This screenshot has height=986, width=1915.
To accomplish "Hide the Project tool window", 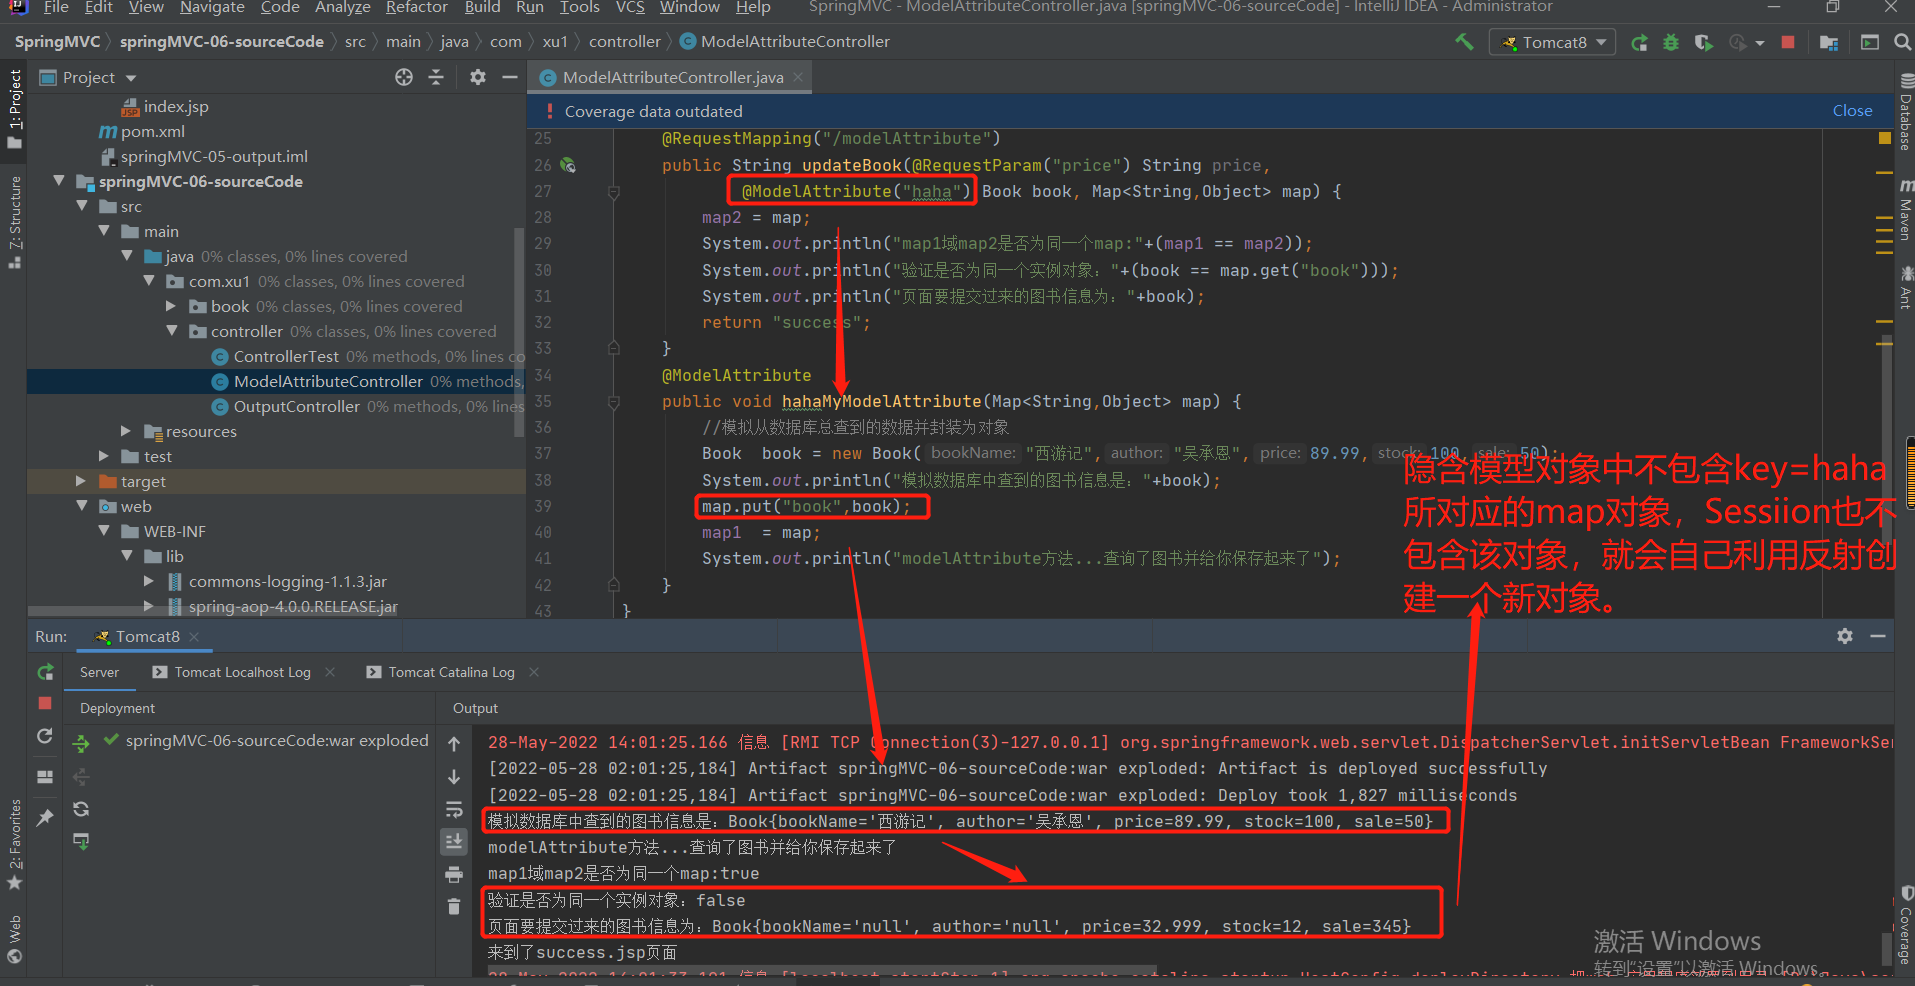I will [510, 77].
